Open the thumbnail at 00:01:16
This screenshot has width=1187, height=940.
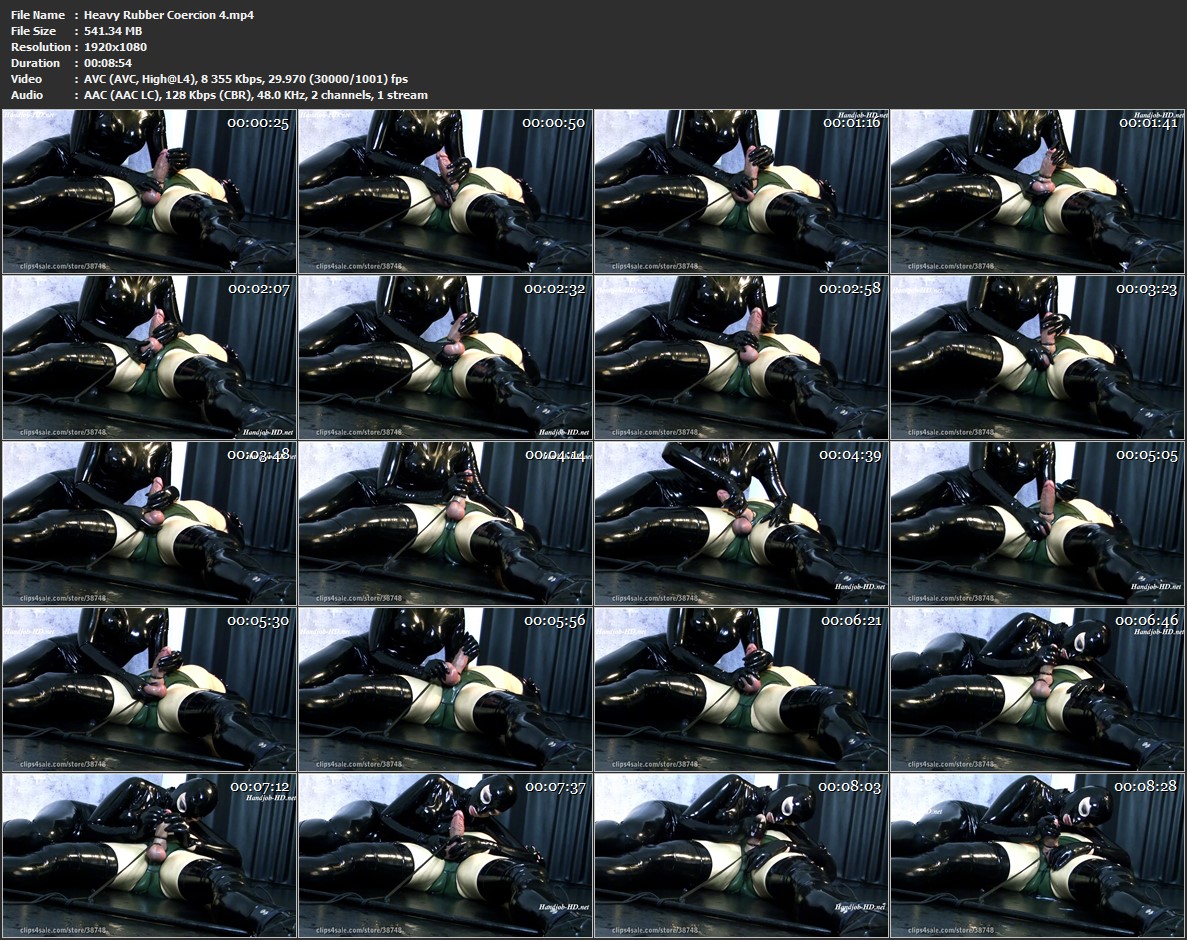(x=741, y=191)
